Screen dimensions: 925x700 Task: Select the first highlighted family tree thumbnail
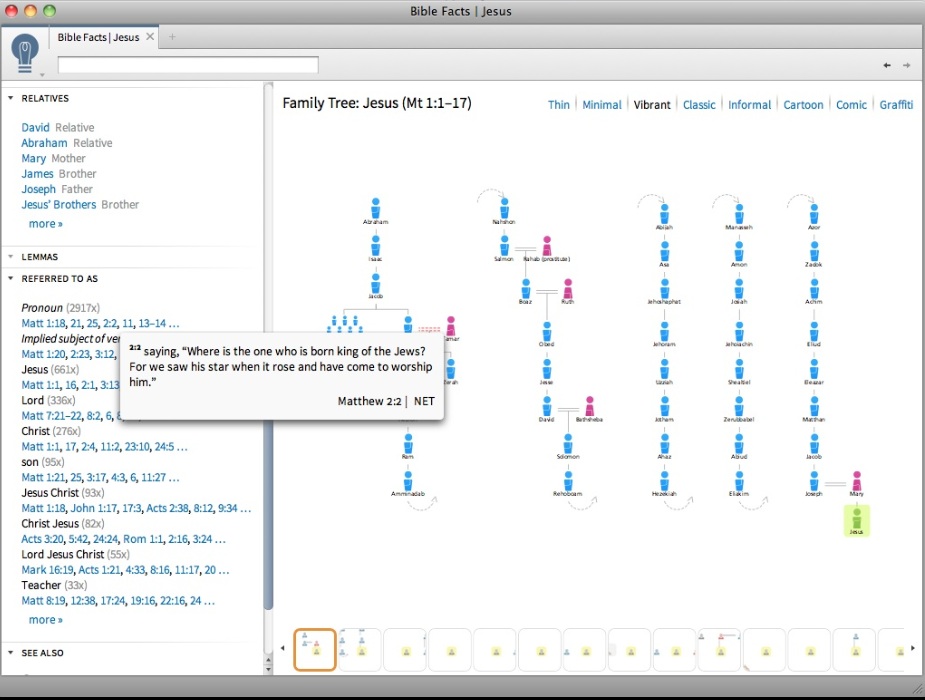(314, 649)
